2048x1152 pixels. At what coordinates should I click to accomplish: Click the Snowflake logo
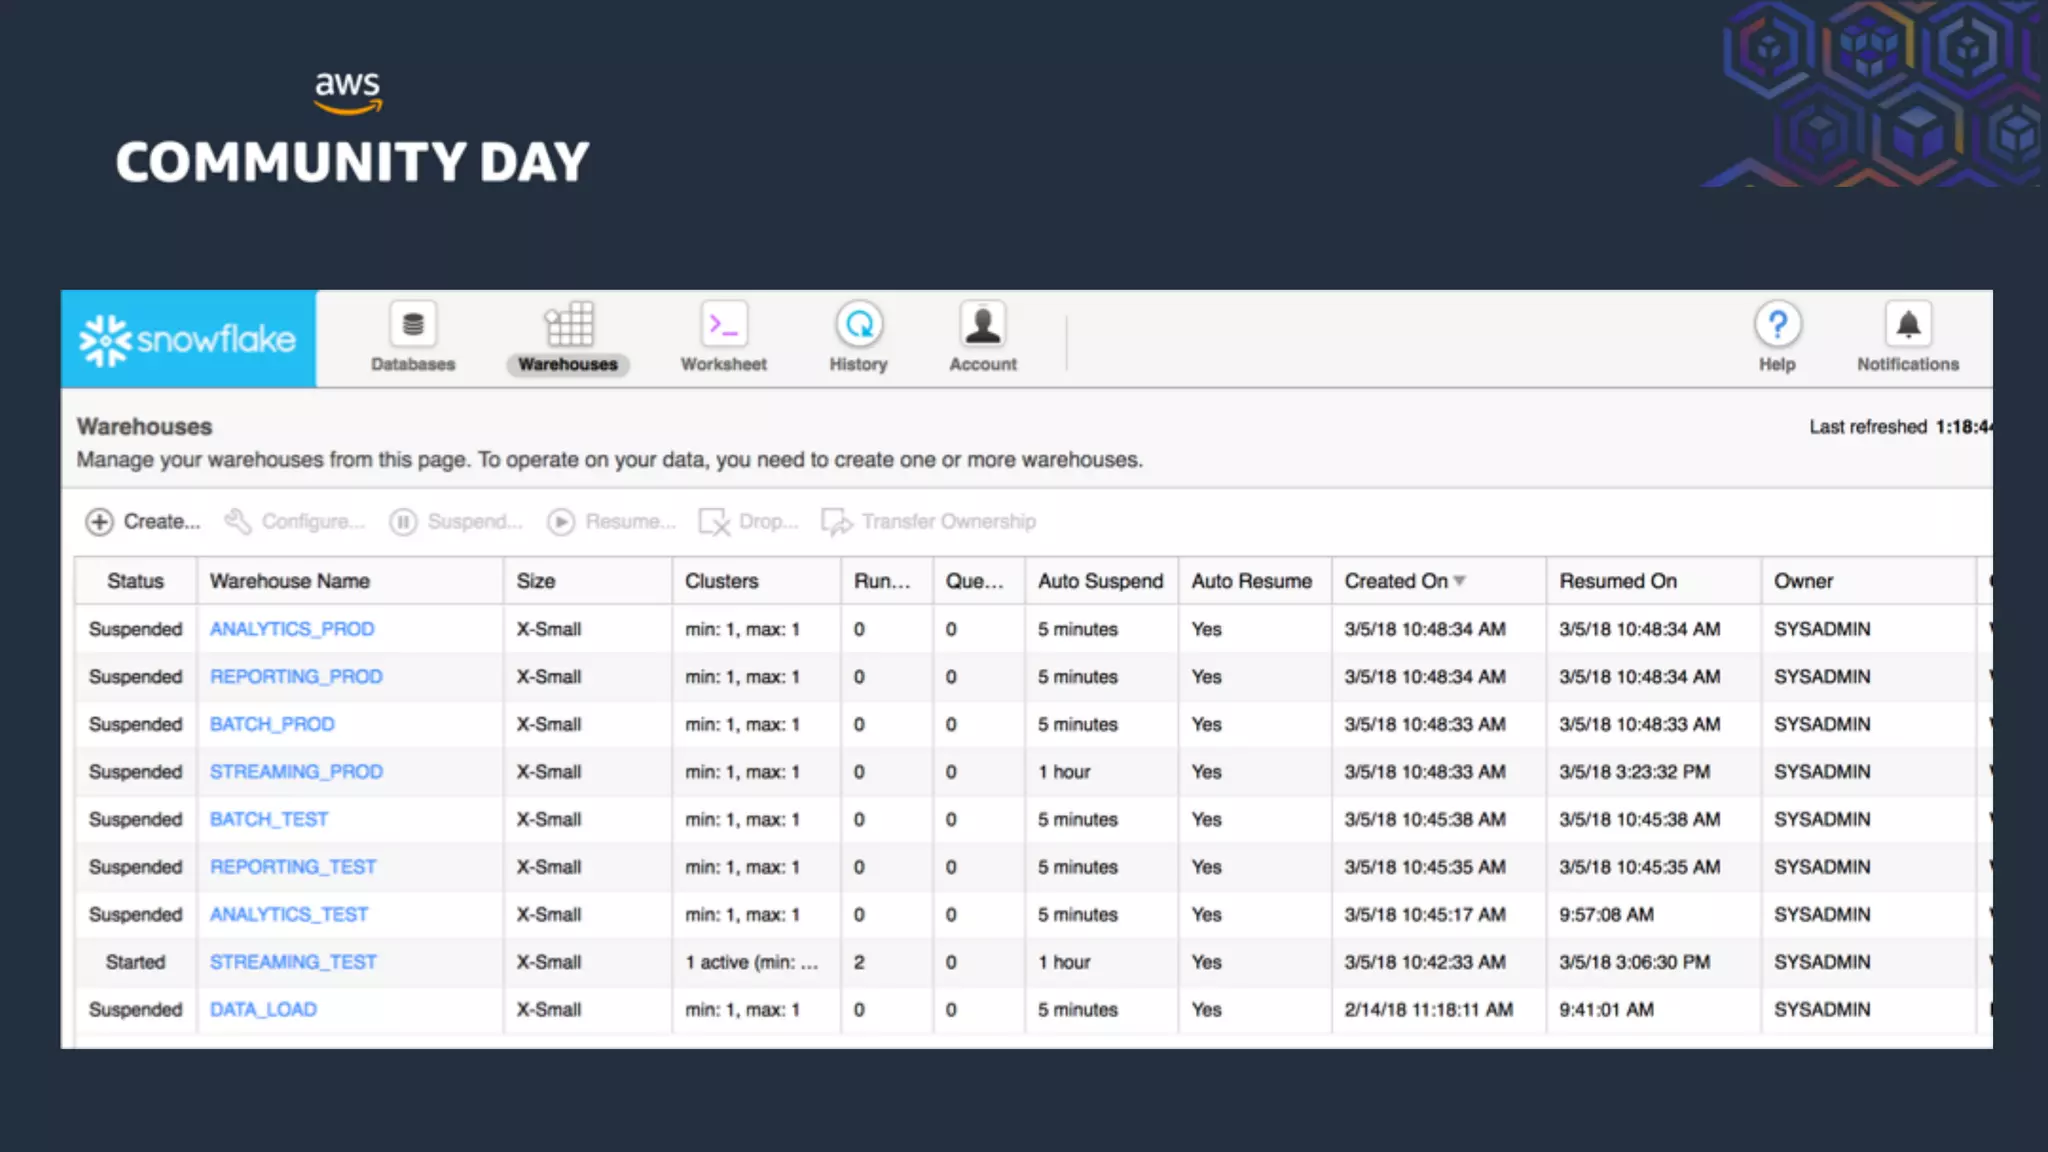click(x=188, y=340)
